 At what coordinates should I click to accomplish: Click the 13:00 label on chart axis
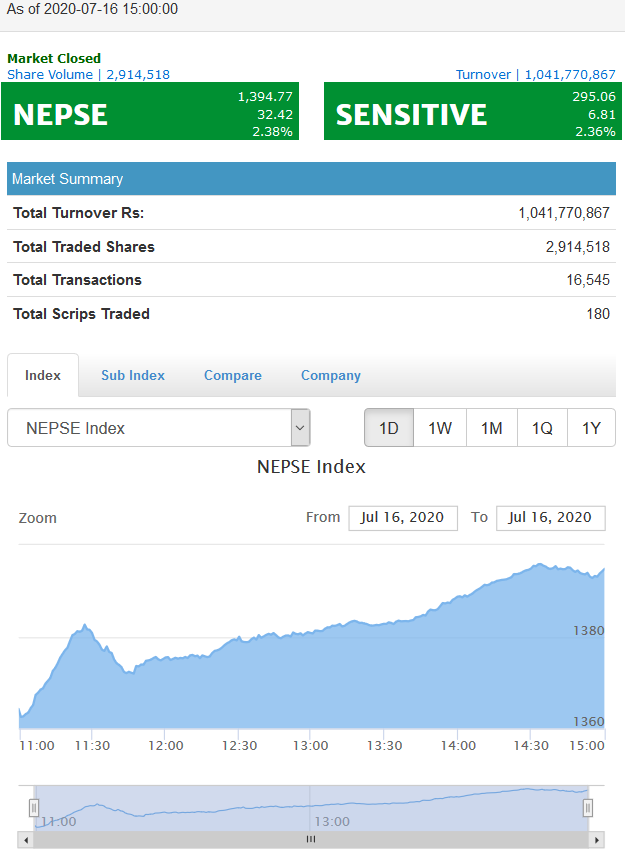tap(310, 746)
